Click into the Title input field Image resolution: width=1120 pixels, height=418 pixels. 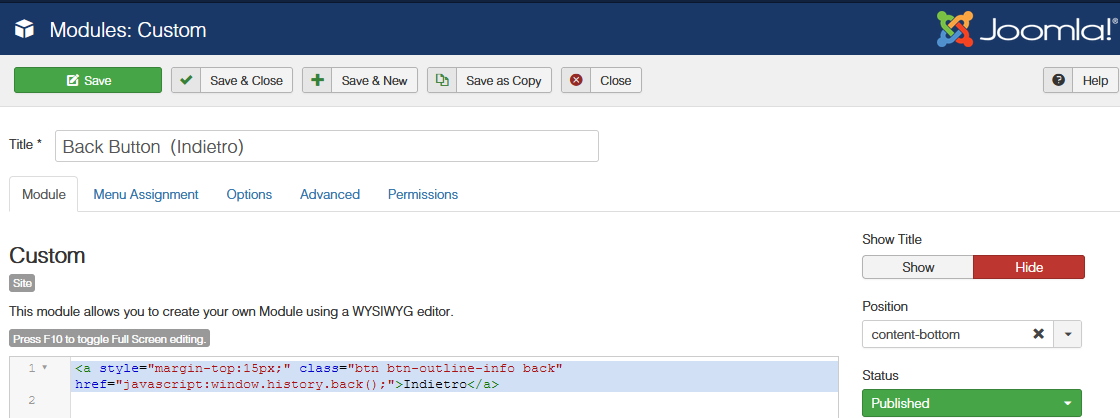click(326, 146)
